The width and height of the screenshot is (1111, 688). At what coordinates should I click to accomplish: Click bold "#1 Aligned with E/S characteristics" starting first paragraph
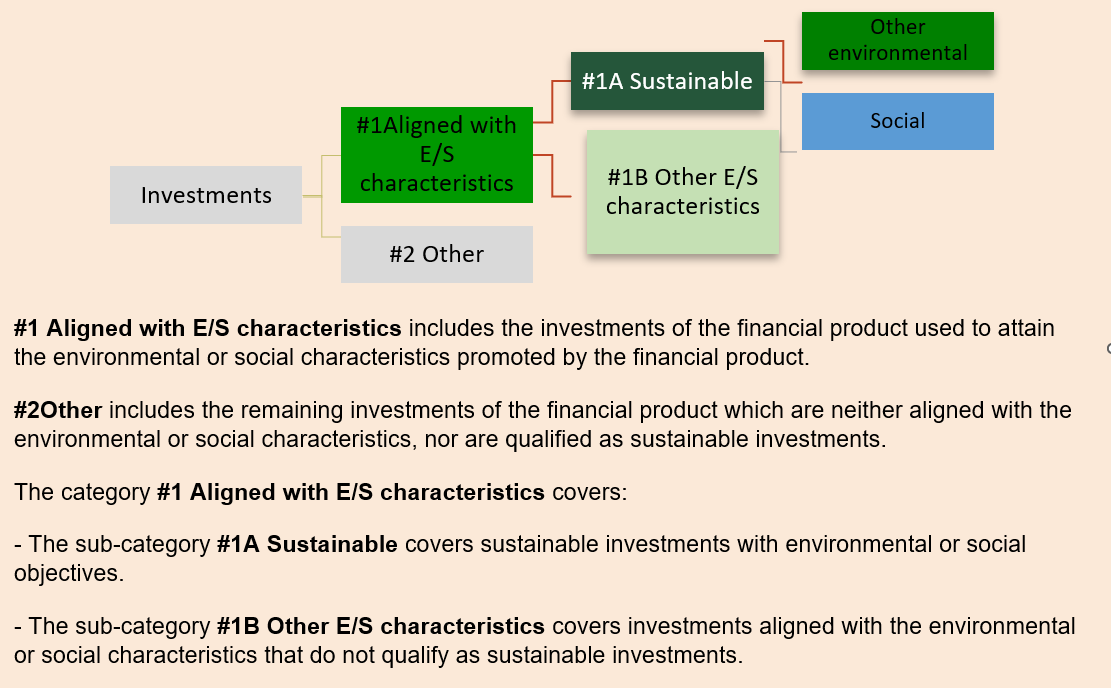208,328
